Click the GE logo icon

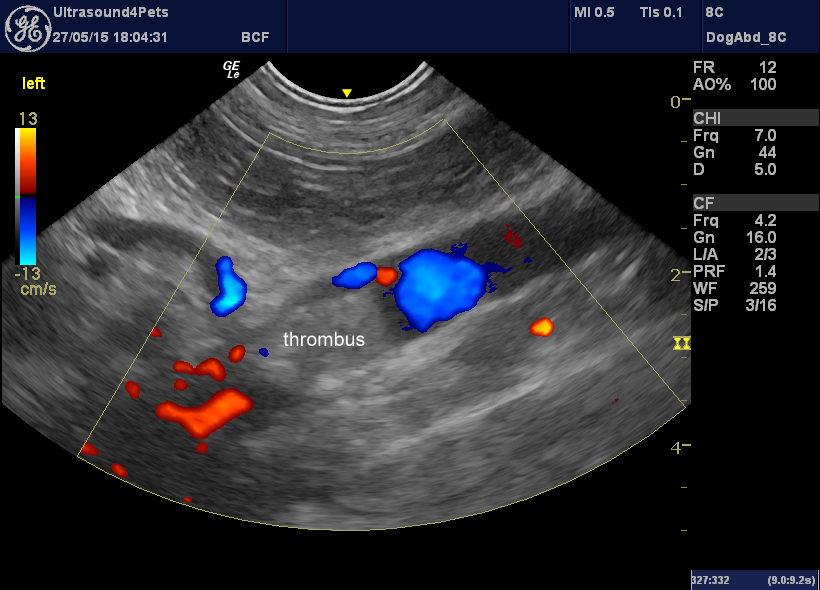[28, 27]
